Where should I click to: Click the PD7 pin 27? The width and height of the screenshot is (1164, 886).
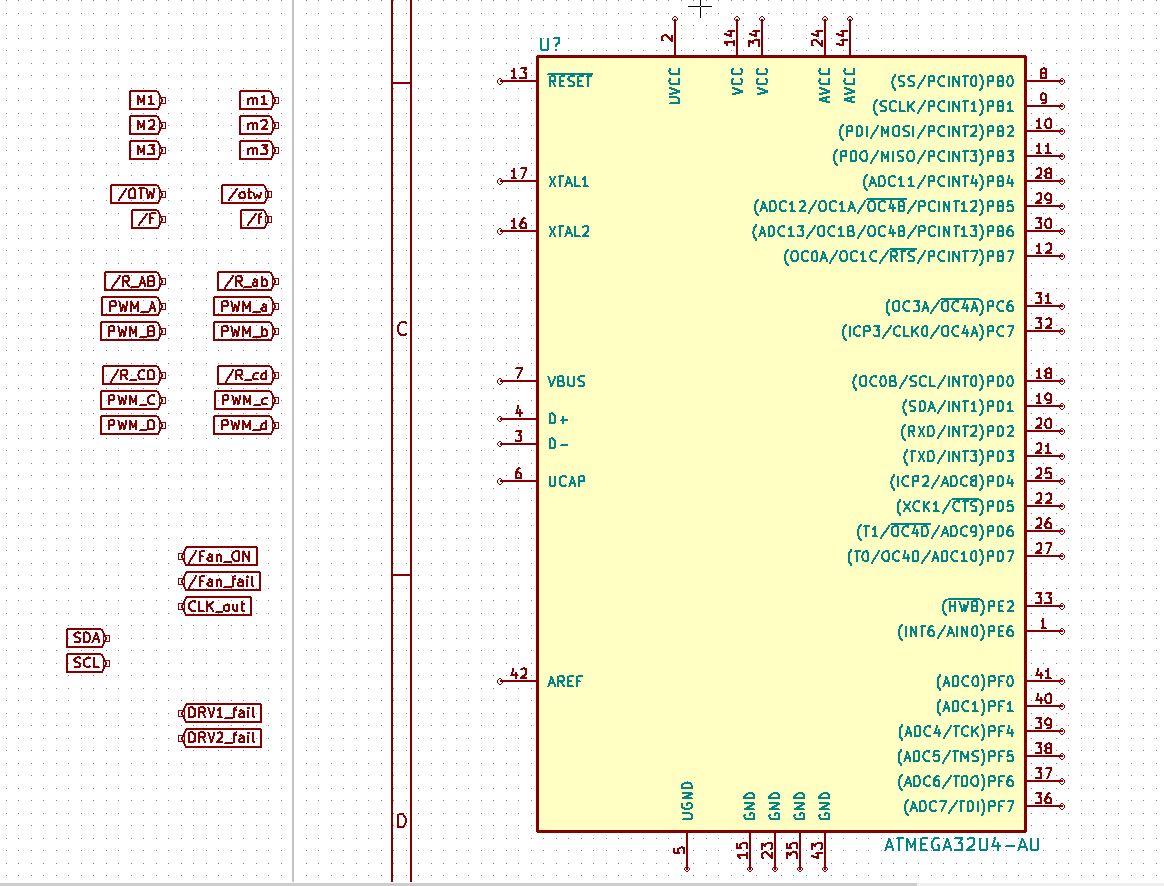pyautogui.click(x=1045, y=556)
